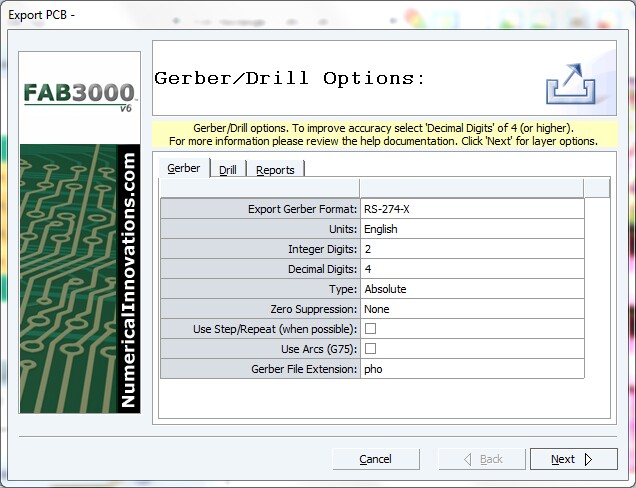
Task: Edit the Gerber File Extension field pho
Action: click(x=472, y=369)
